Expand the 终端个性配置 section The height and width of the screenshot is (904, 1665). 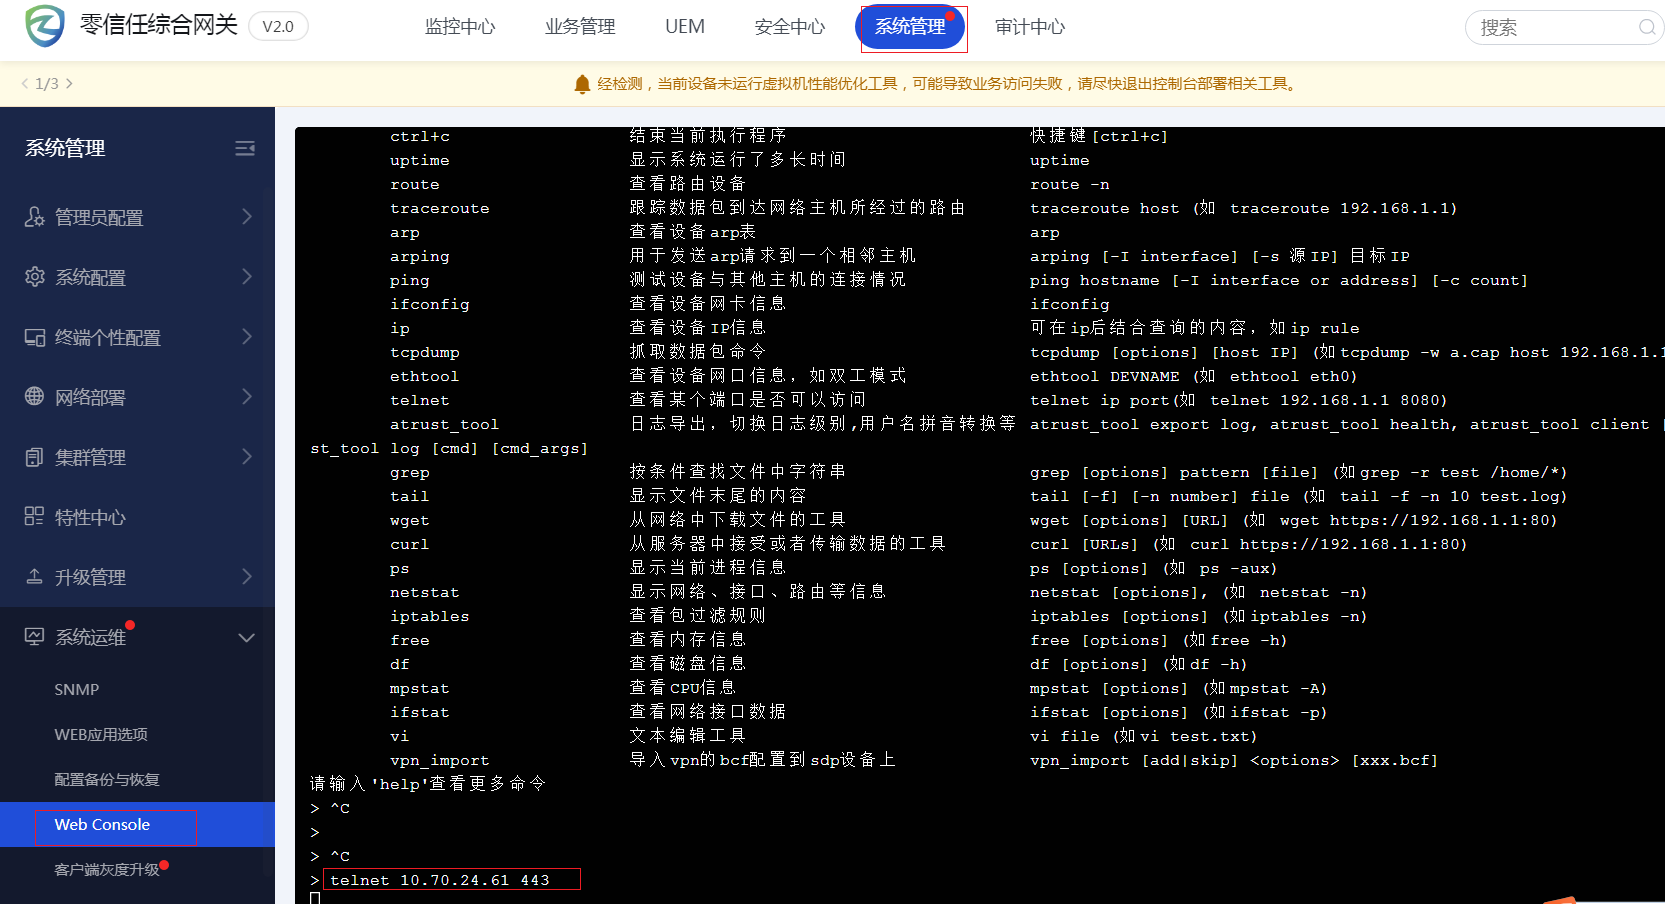(x=247, y=337)
